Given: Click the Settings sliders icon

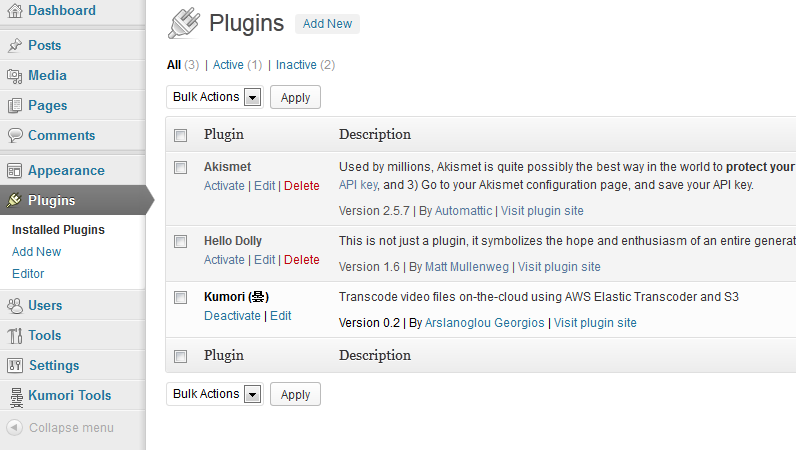Looking at the screenshot, I should 15,365.
